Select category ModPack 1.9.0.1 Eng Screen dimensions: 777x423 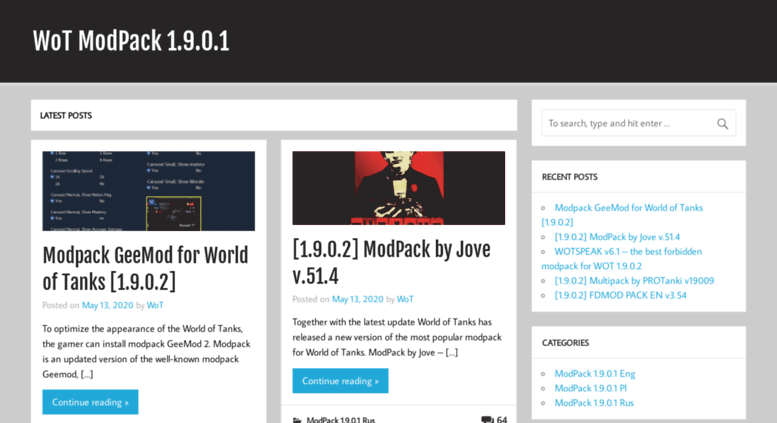(595, 373)
